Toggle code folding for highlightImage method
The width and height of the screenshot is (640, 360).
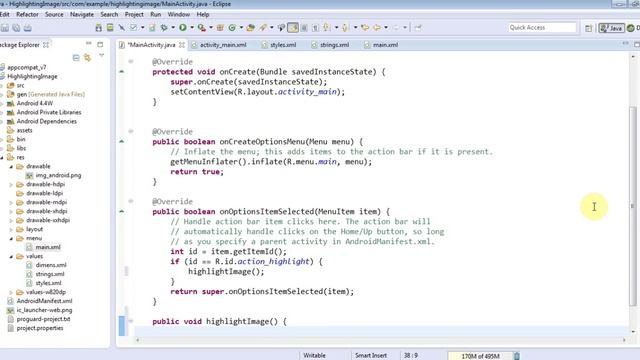[x=131, y=321]
